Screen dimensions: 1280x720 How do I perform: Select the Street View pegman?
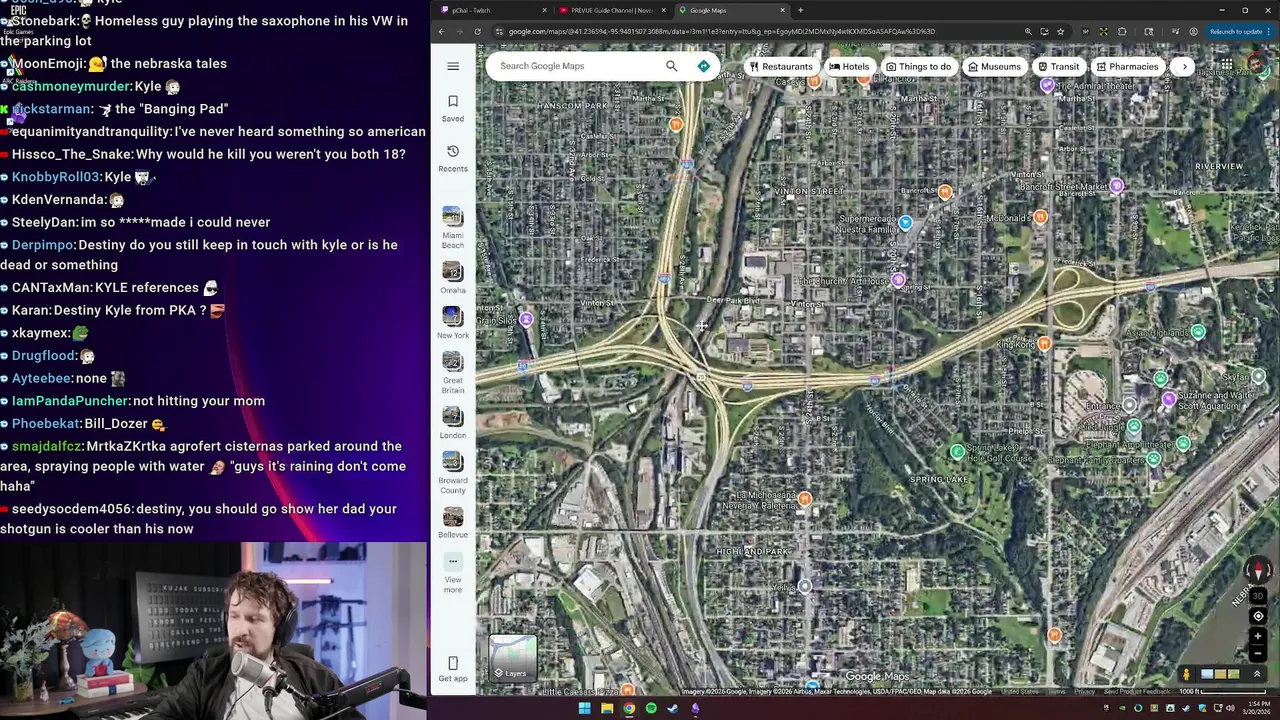tap(1186, 675)
